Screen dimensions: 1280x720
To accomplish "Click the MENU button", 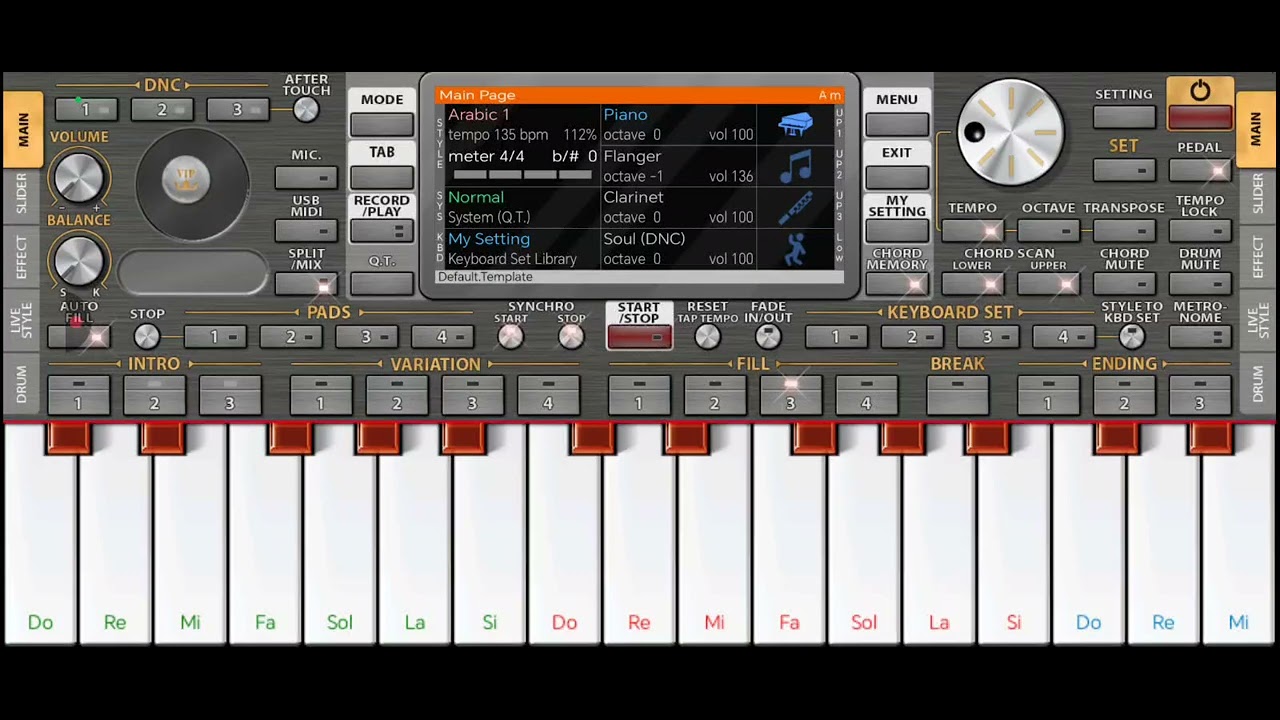I will 897,124.
